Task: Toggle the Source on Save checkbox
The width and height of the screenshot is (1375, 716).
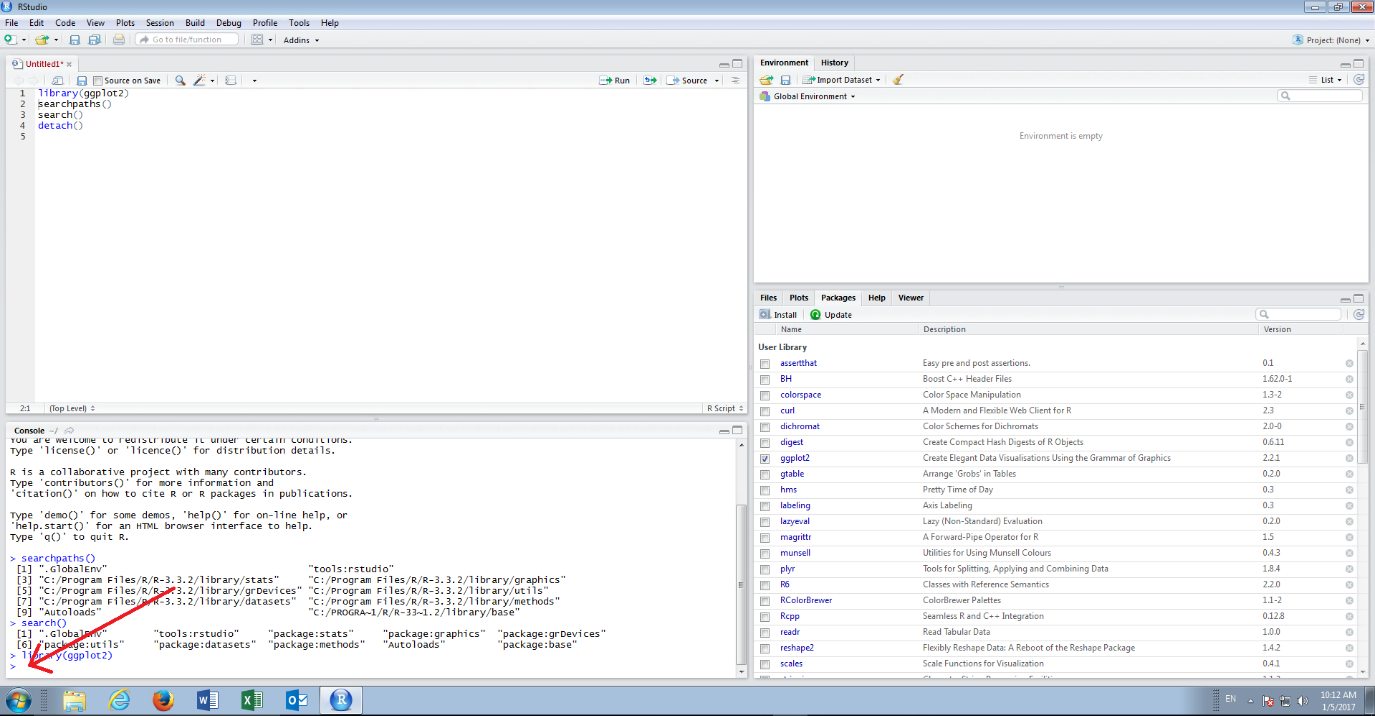Action: (x=97, y=81)
